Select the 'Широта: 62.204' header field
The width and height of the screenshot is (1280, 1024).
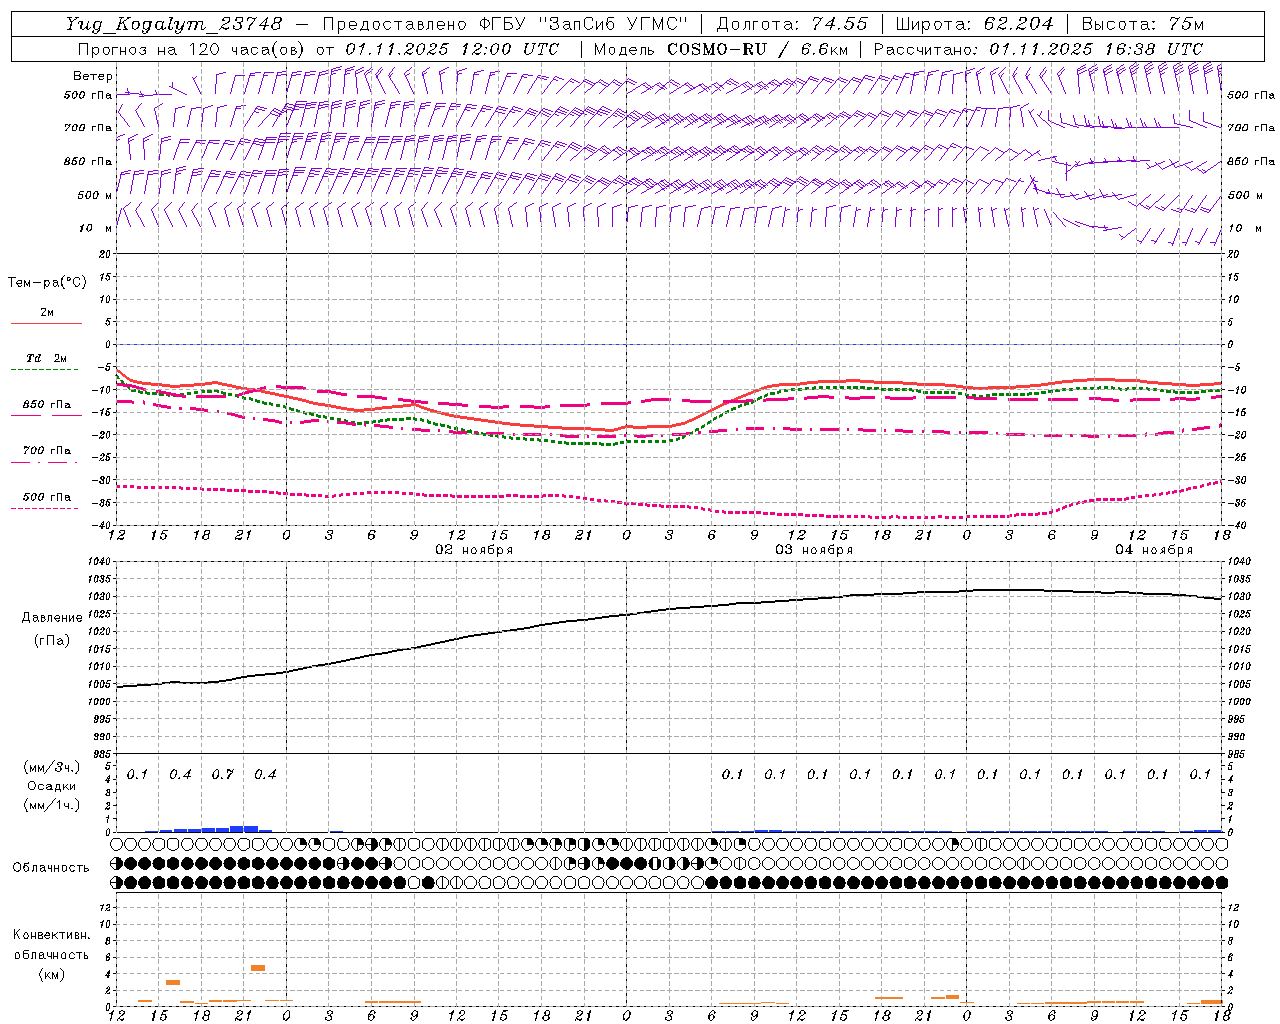[974, 24]
